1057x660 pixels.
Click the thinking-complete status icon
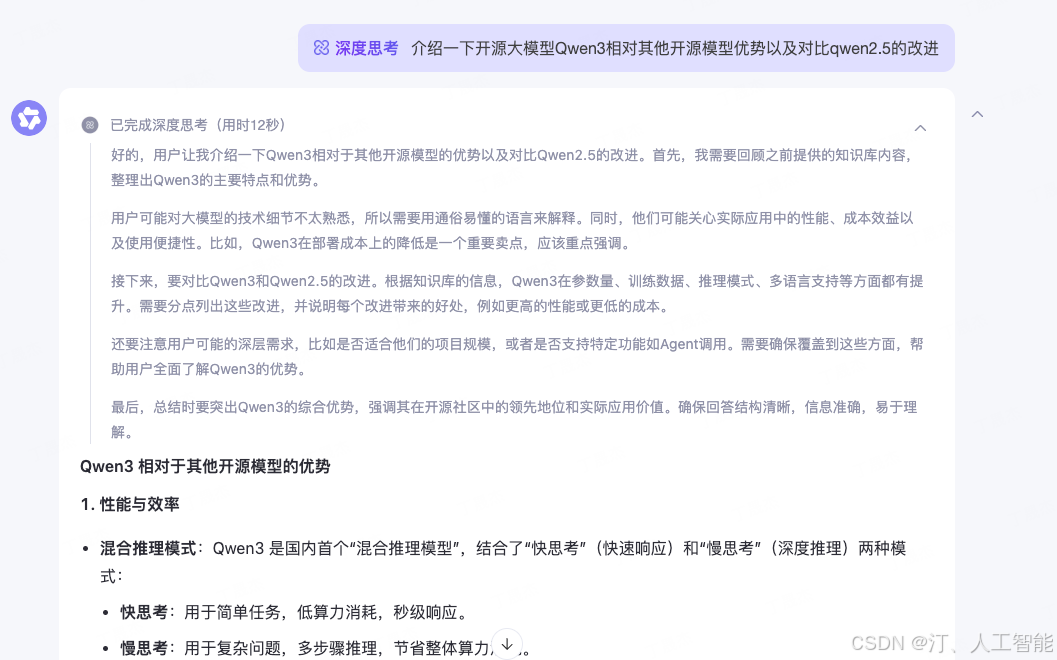pyautogui.click(x=90, y=125)
